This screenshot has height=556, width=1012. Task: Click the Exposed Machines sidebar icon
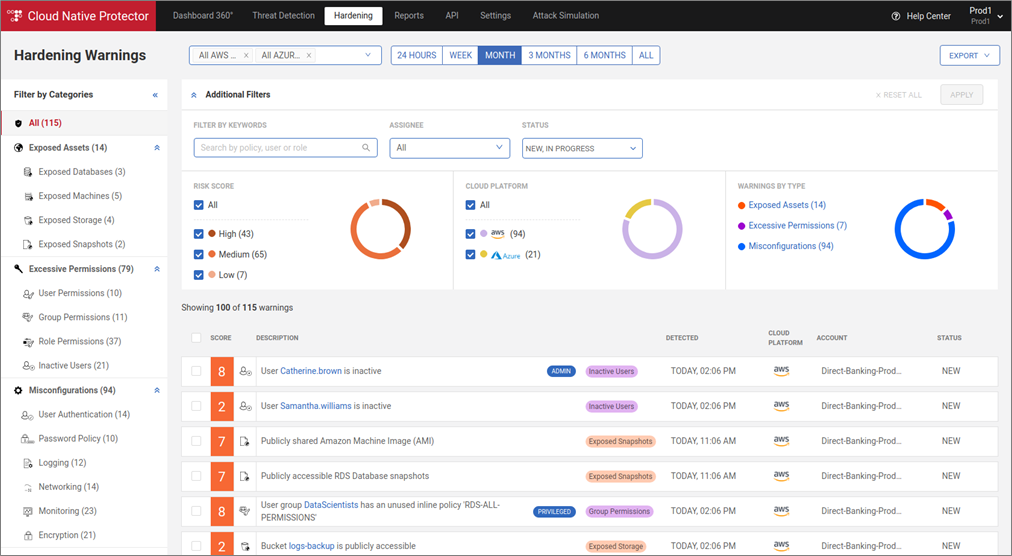(x=28, y=196)
